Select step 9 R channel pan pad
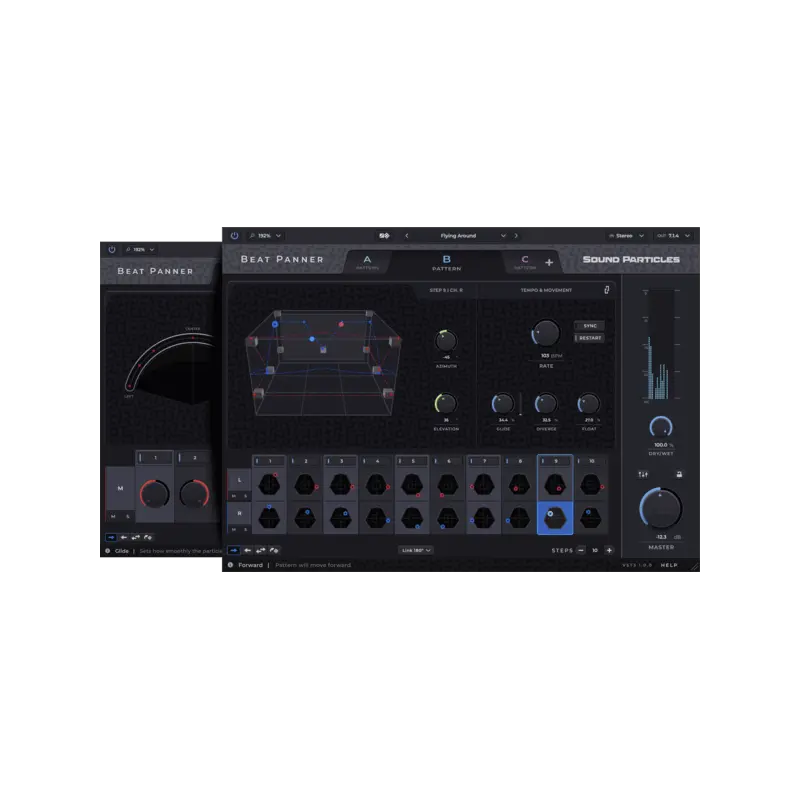800x800 pixels. click(x=555, y=518)
